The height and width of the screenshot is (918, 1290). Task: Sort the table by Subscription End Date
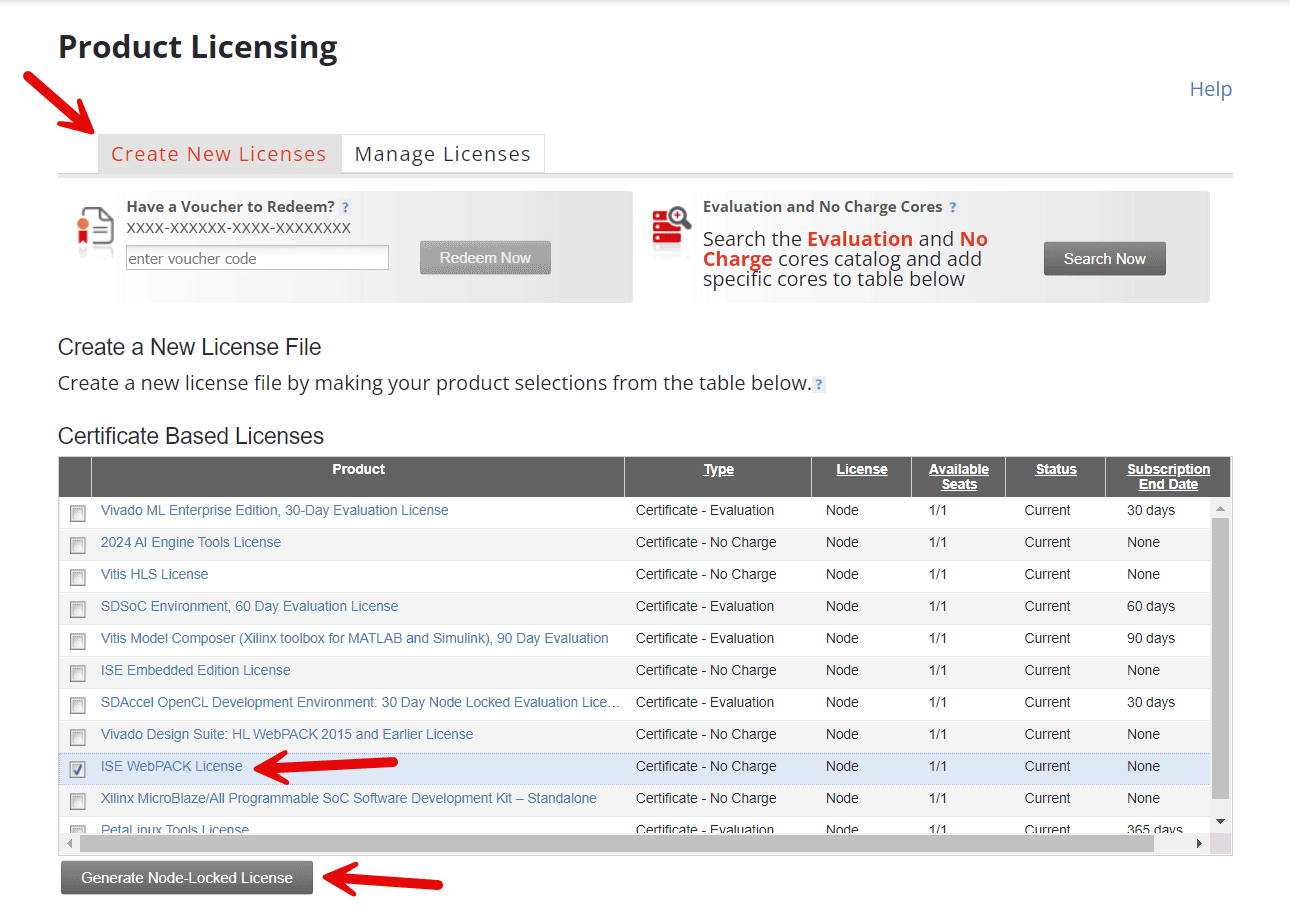click(1168, 476)
